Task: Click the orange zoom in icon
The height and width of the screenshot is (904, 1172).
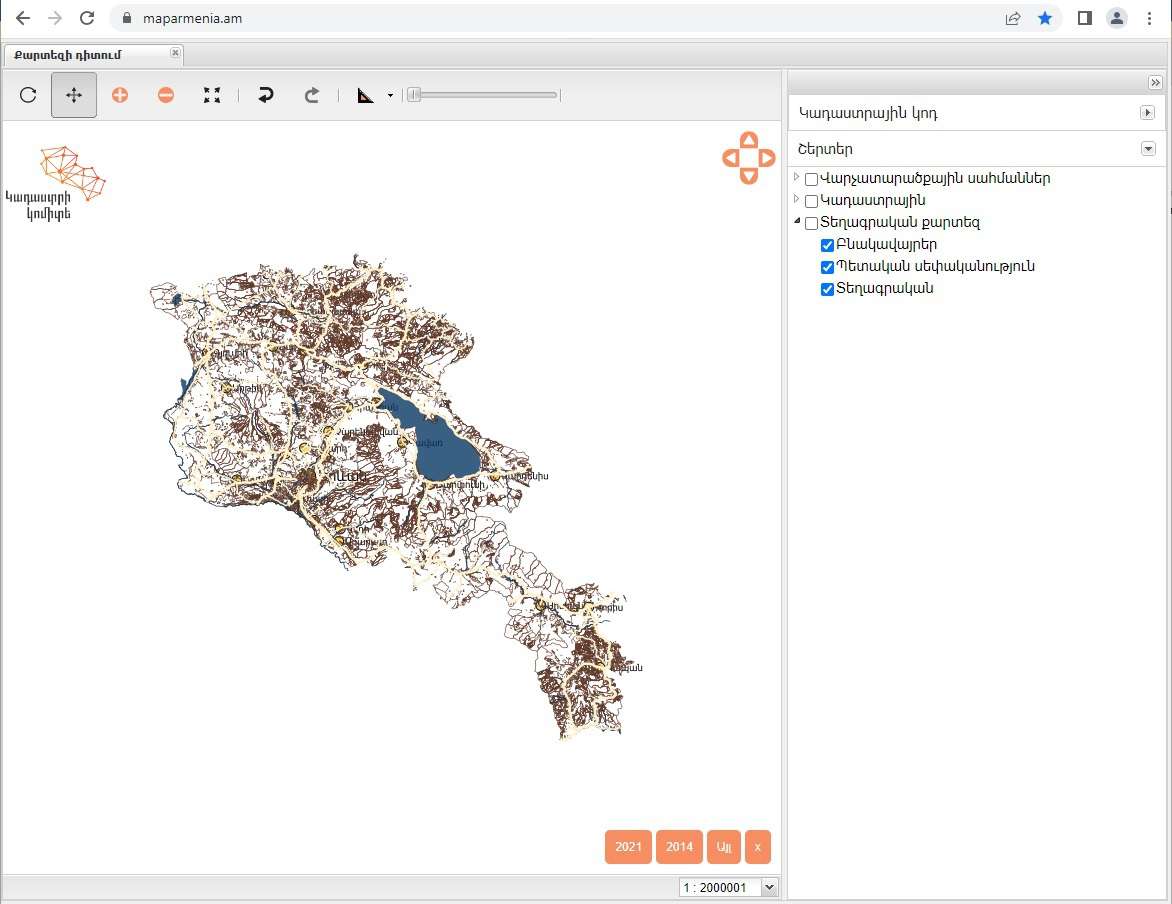Action: click(120, 95)
